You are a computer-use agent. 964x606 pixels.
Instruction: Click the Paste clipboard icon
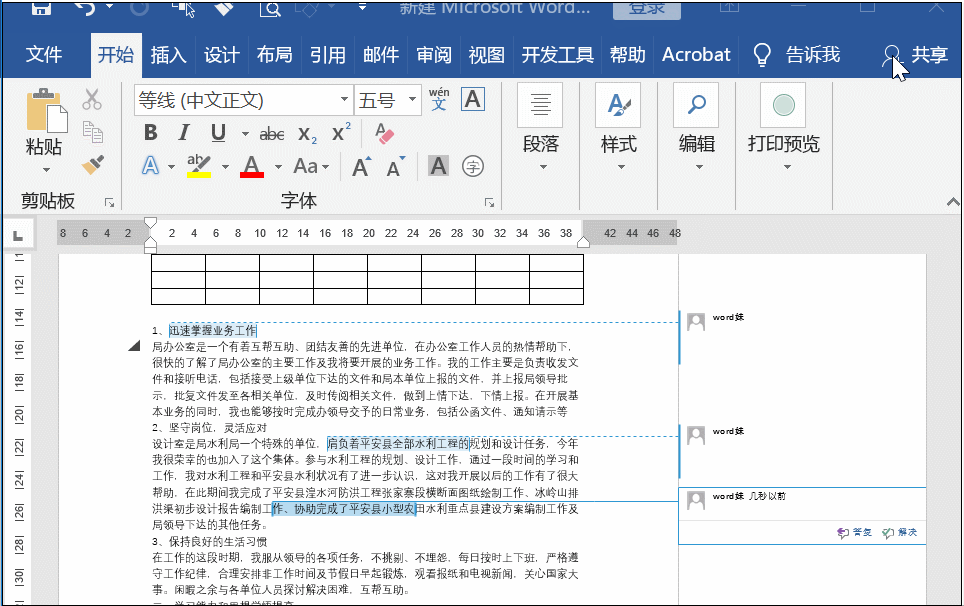click(x=45, y=111)
